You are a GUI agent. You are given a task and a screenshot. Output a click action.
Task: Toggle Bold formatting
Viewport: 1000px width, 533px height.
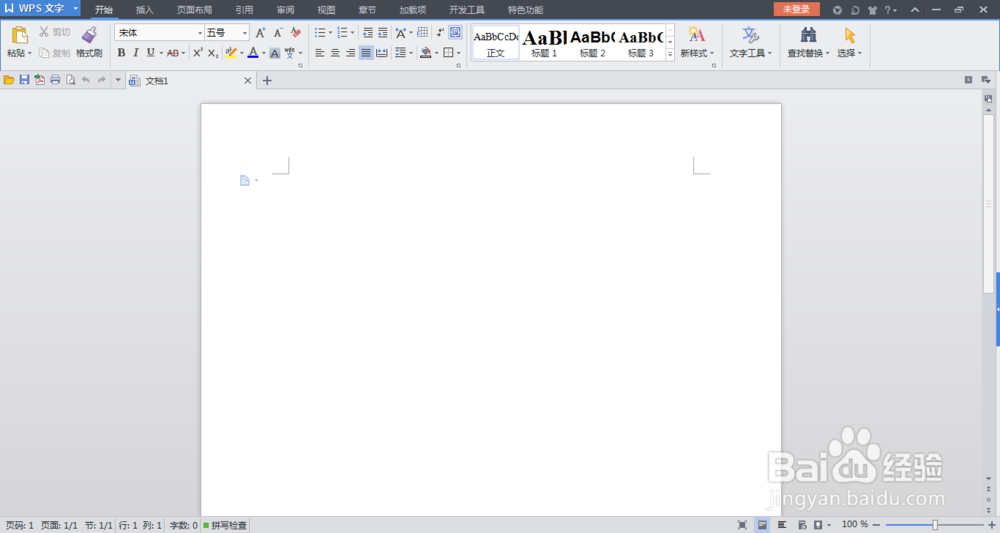tap(121, 53)
